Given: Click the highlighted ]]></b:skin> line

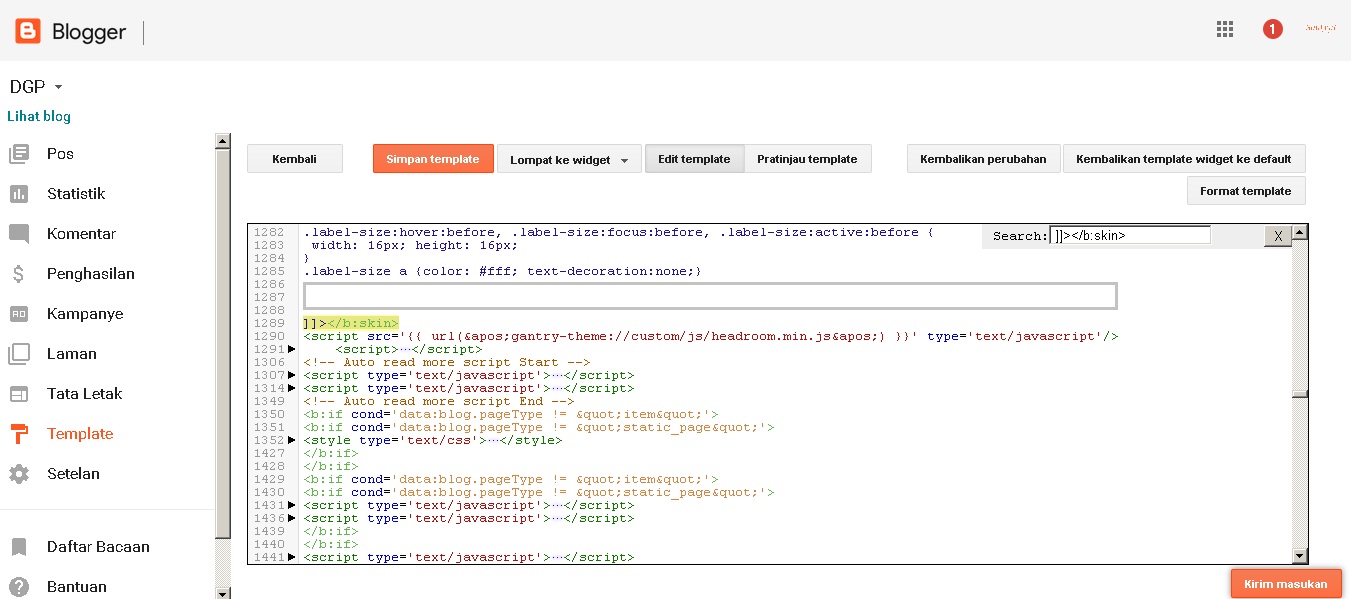Looking at the screenshot, I should (351, 323).
